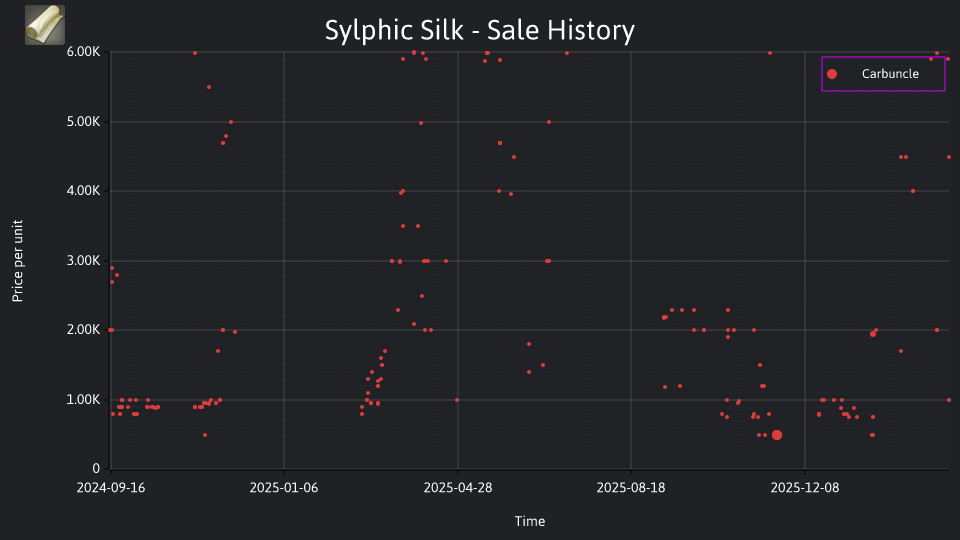960x540 pixels.
Task: Click the 3.00K price axis label
Action: pyautogui.click(x=83, y=261)
